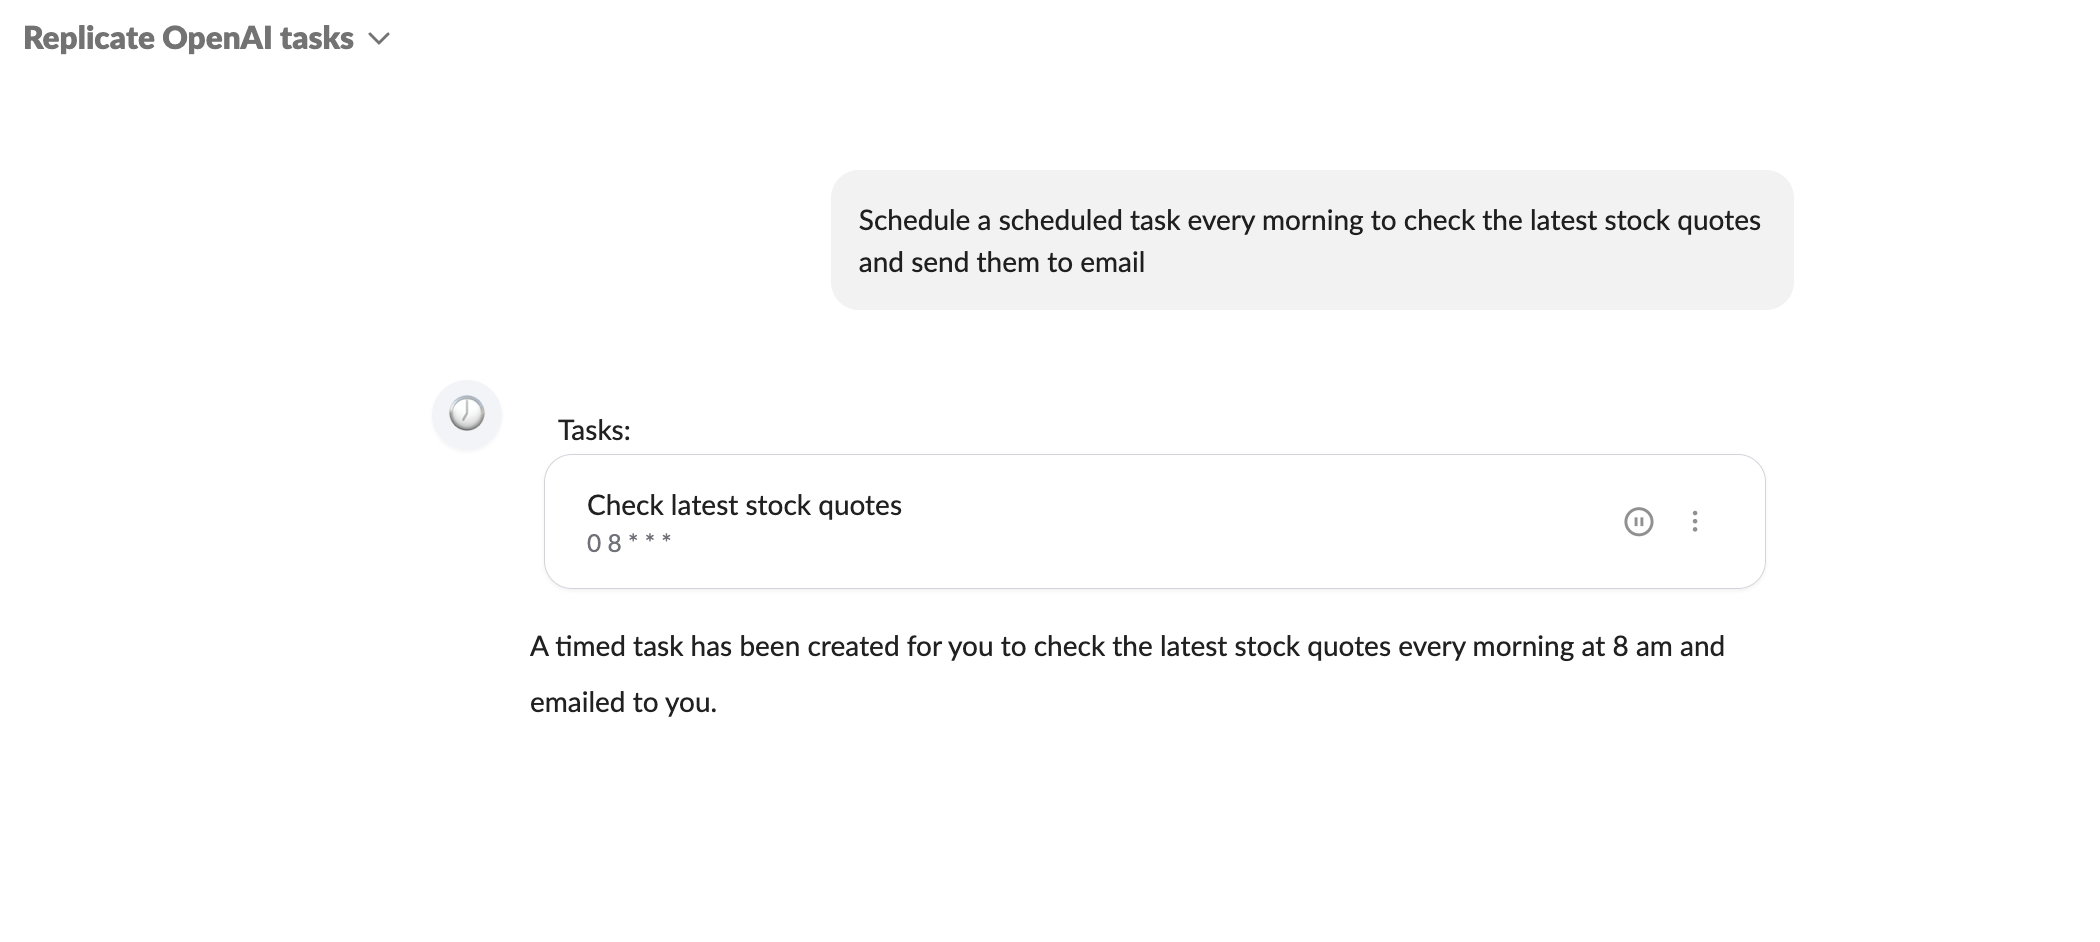Open the three-dot menu for the scheduled task
Screen dimensions: 2100x942
pos(1695,521)
